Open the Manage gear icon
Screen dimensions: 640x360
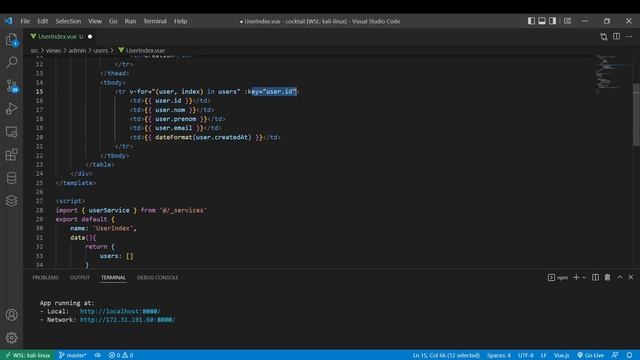click(11, 338)
